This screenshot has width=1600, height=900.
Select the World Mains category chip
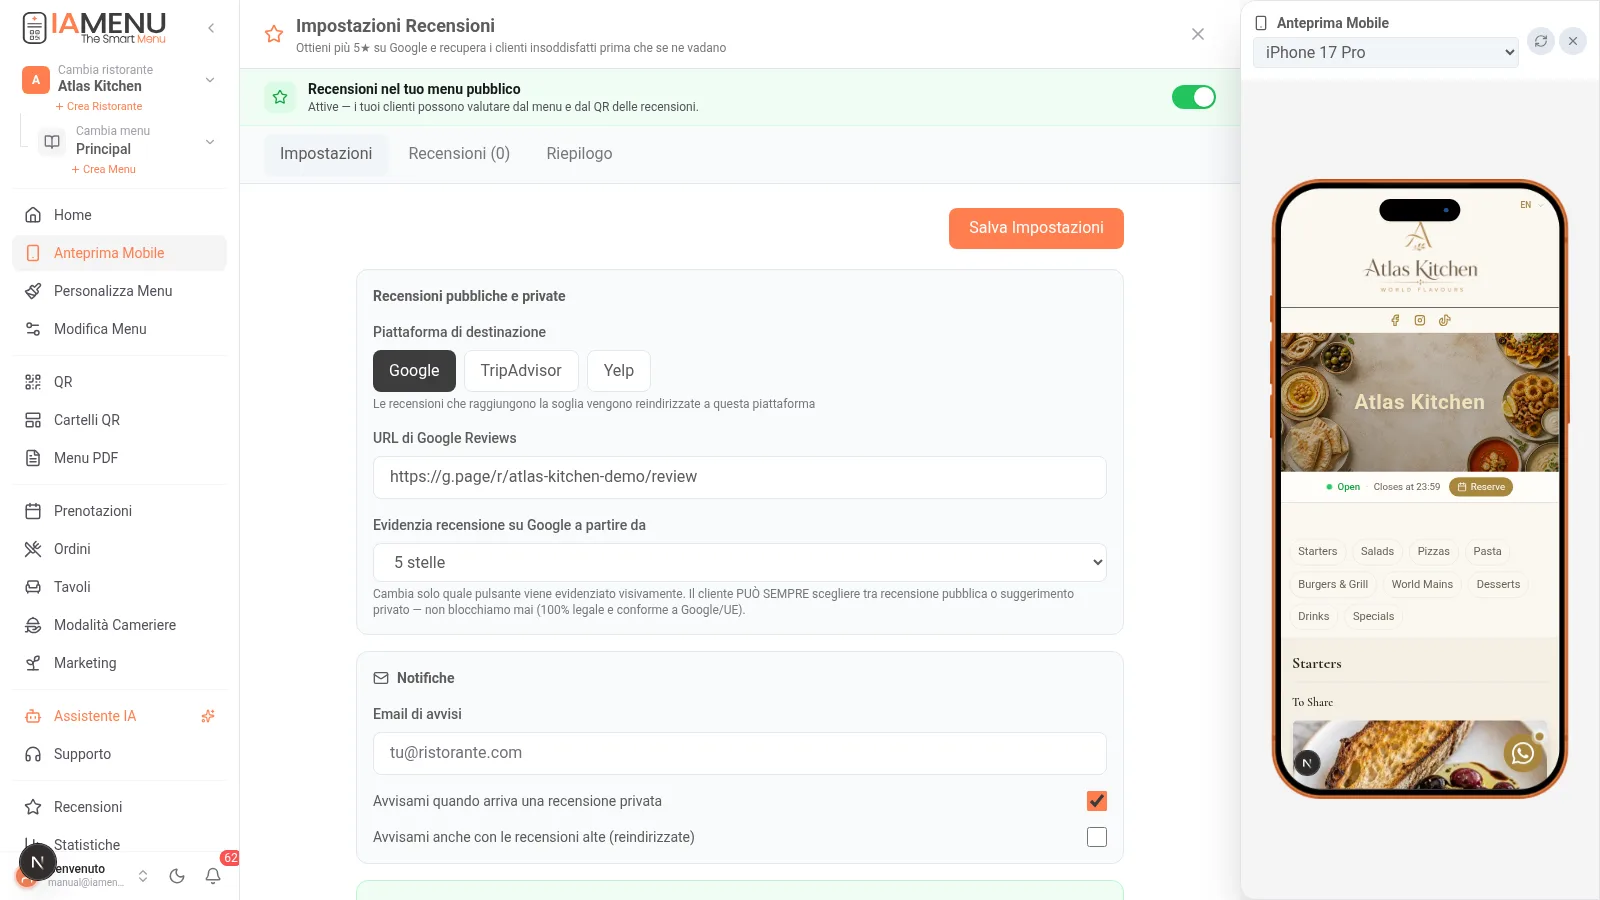click(x=1422, y=585)
